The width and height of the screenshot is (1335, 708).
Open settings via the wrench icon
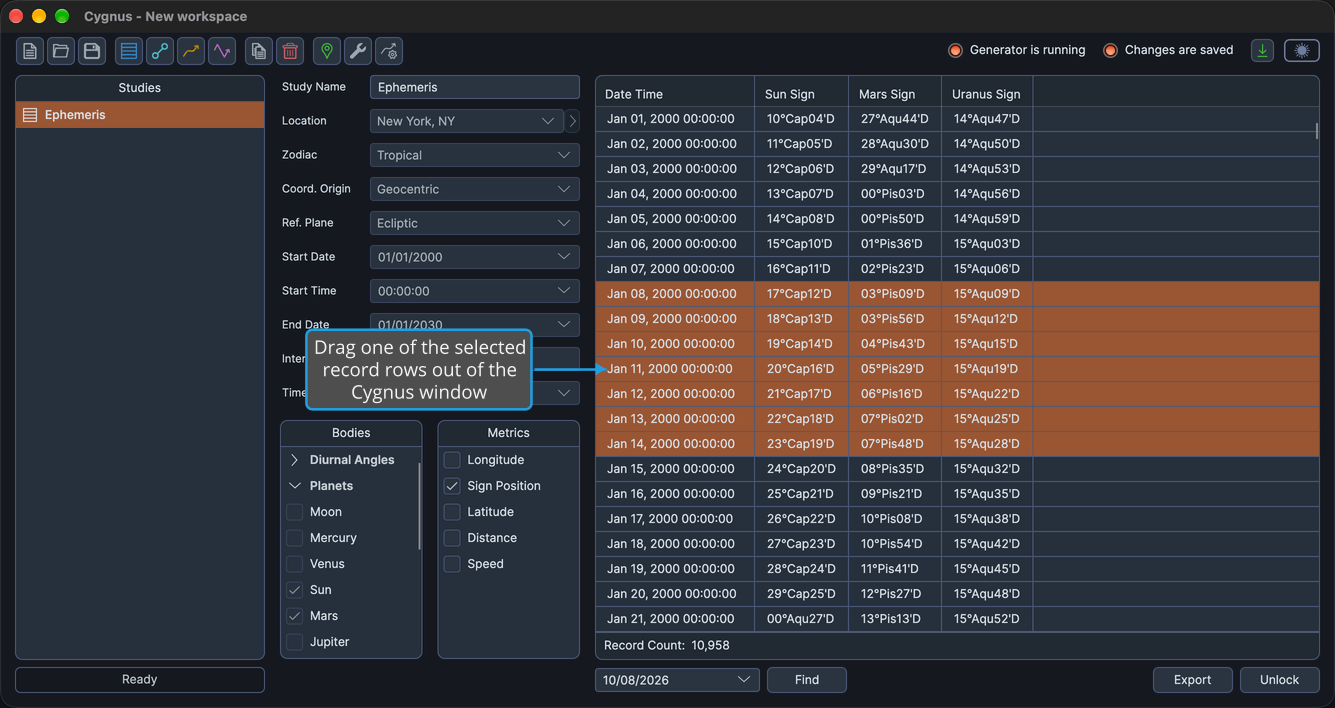358,51
